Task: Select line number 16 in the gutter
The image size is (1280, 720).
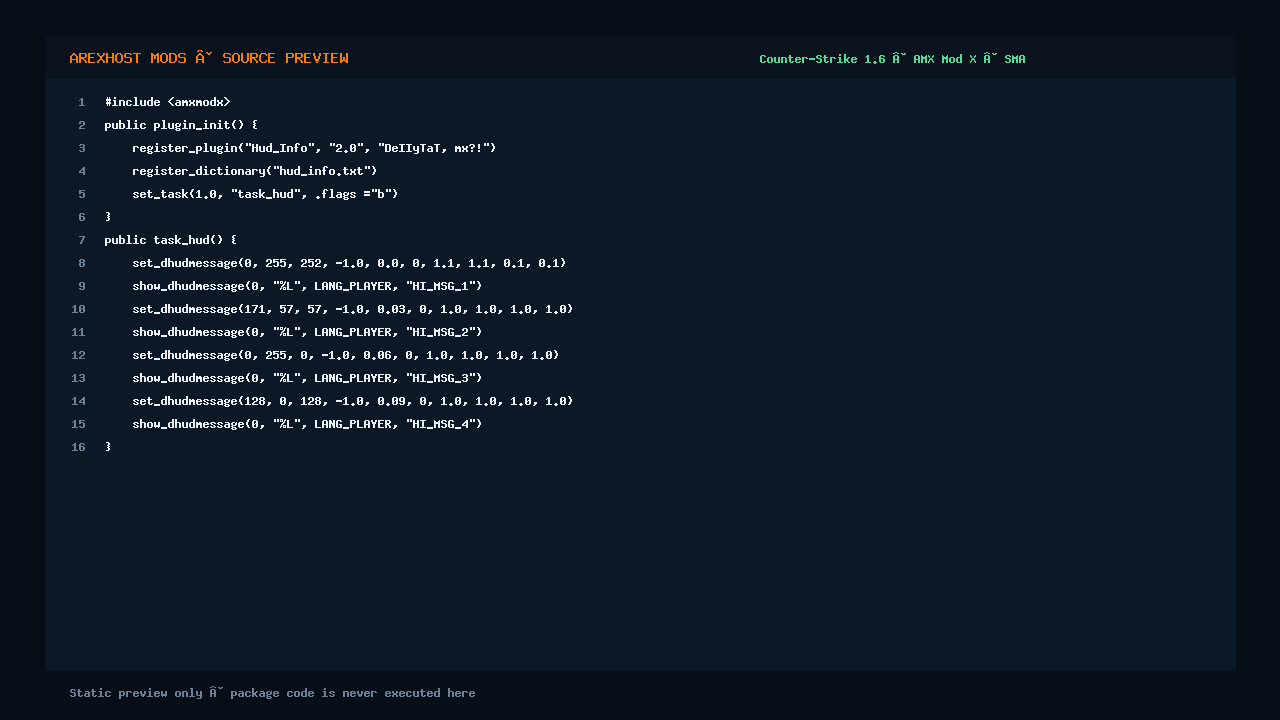Action: click(79, 447)
